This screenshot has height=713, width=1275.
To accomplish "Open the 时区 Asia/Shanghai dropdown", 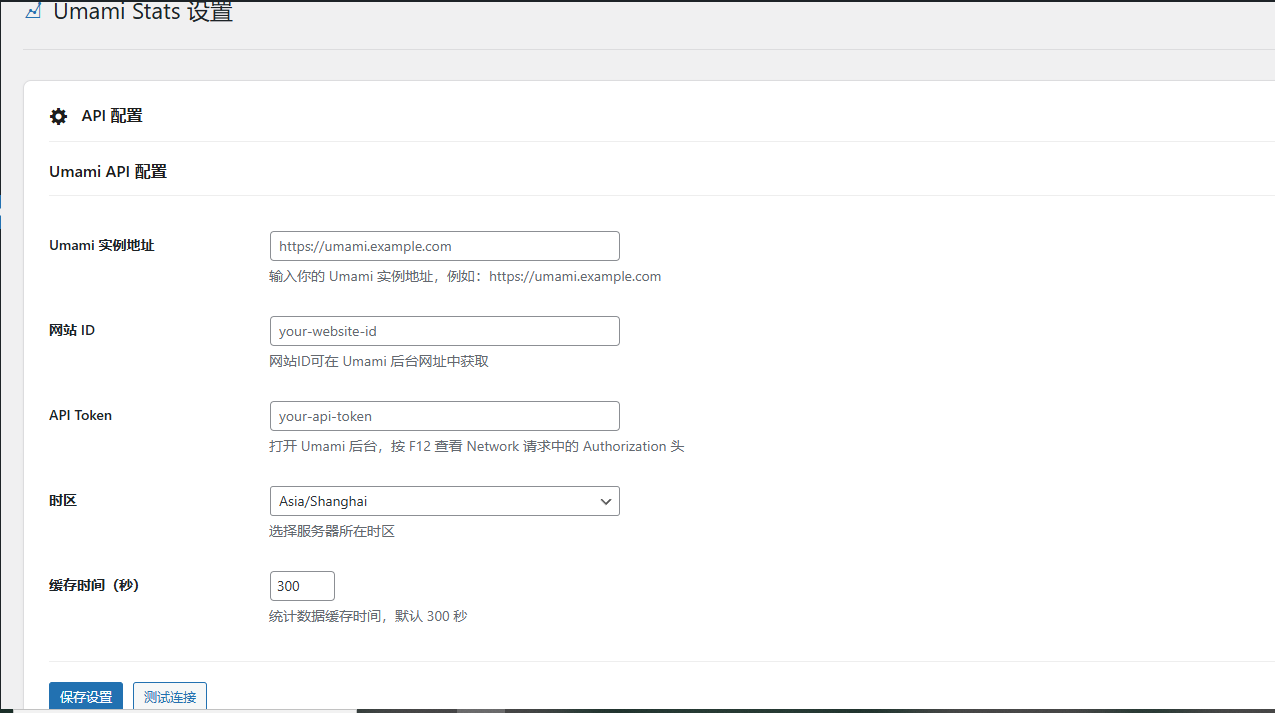I will tap(445, 501).
